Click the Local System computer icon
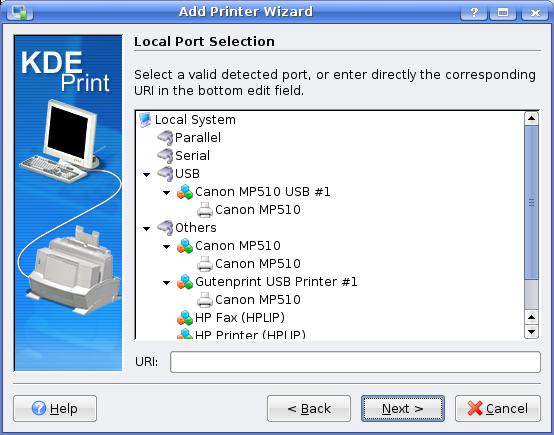 [145, 119]
